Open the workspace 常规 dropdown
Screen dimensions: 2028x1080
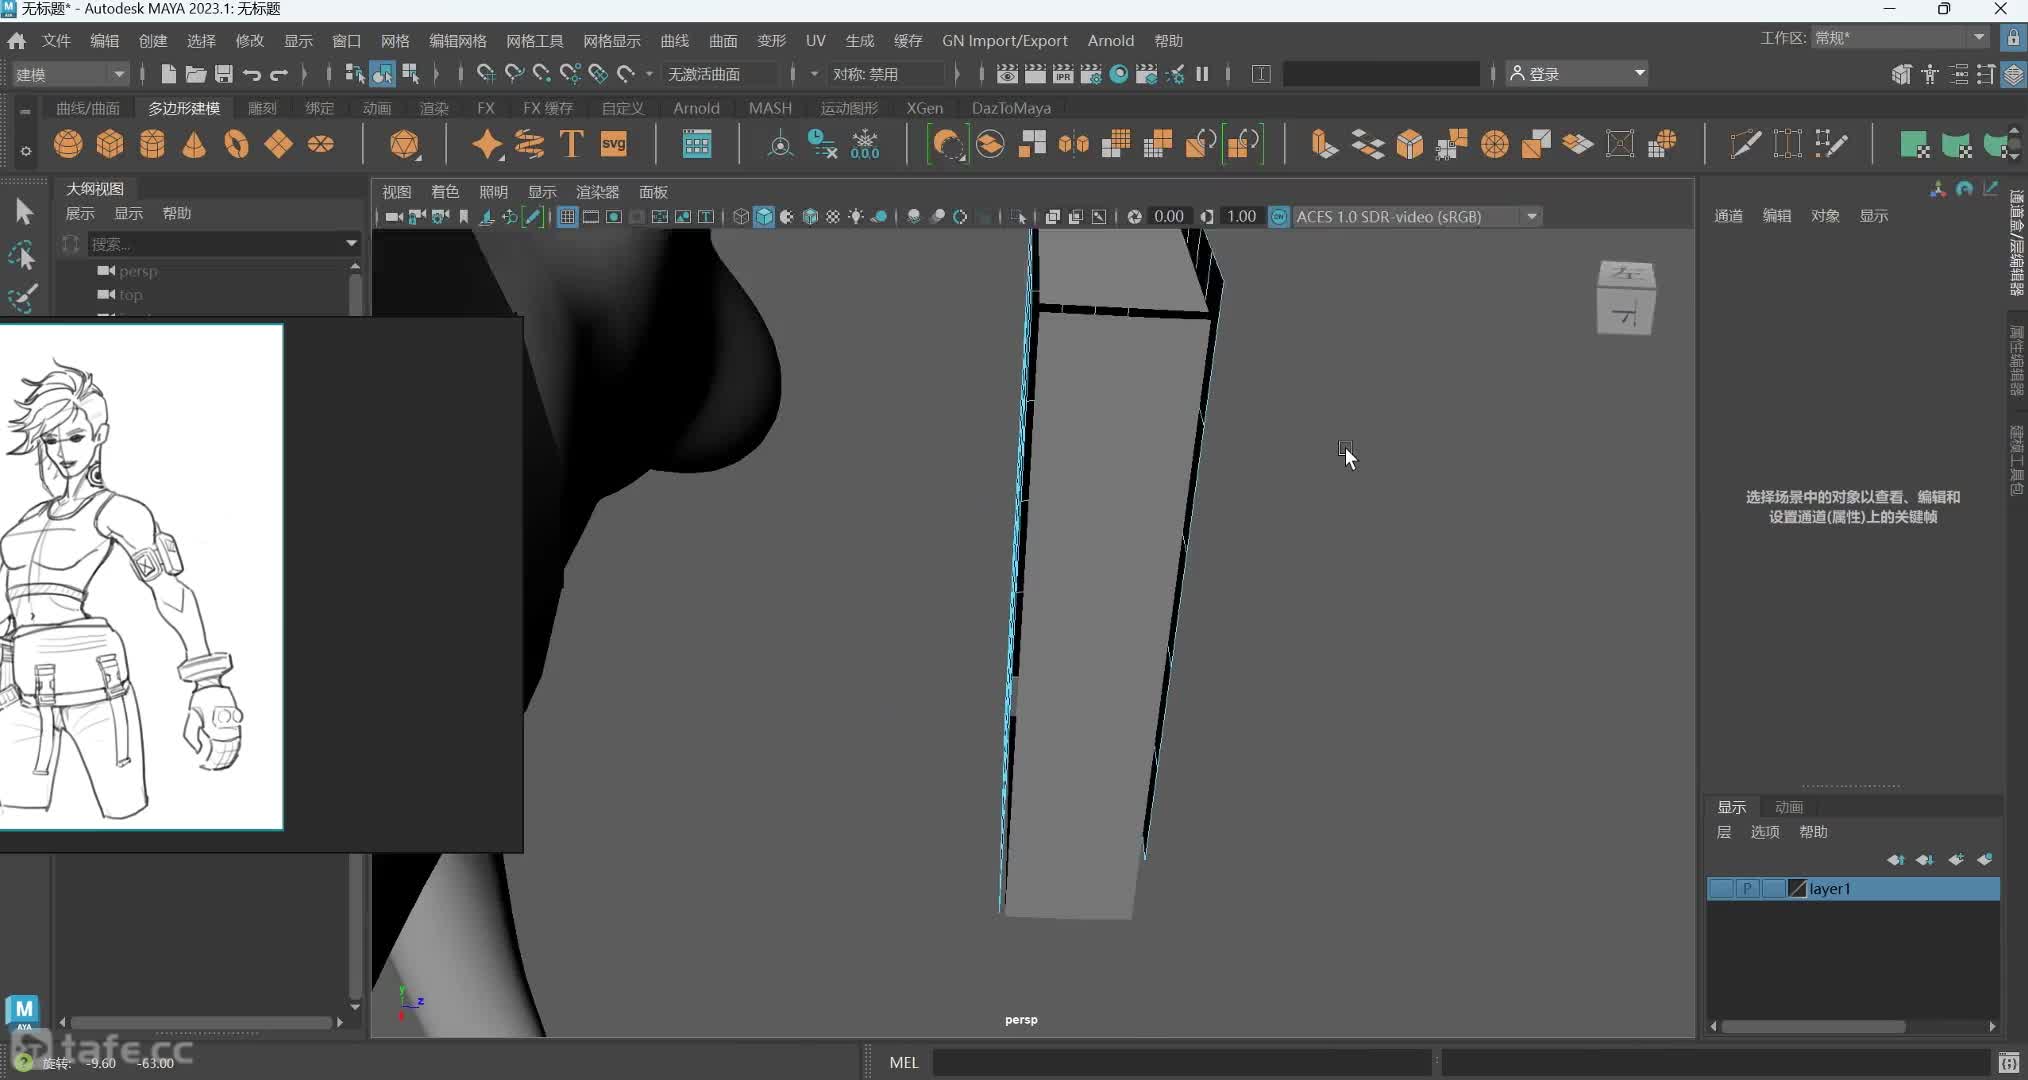click(1899, 38)
